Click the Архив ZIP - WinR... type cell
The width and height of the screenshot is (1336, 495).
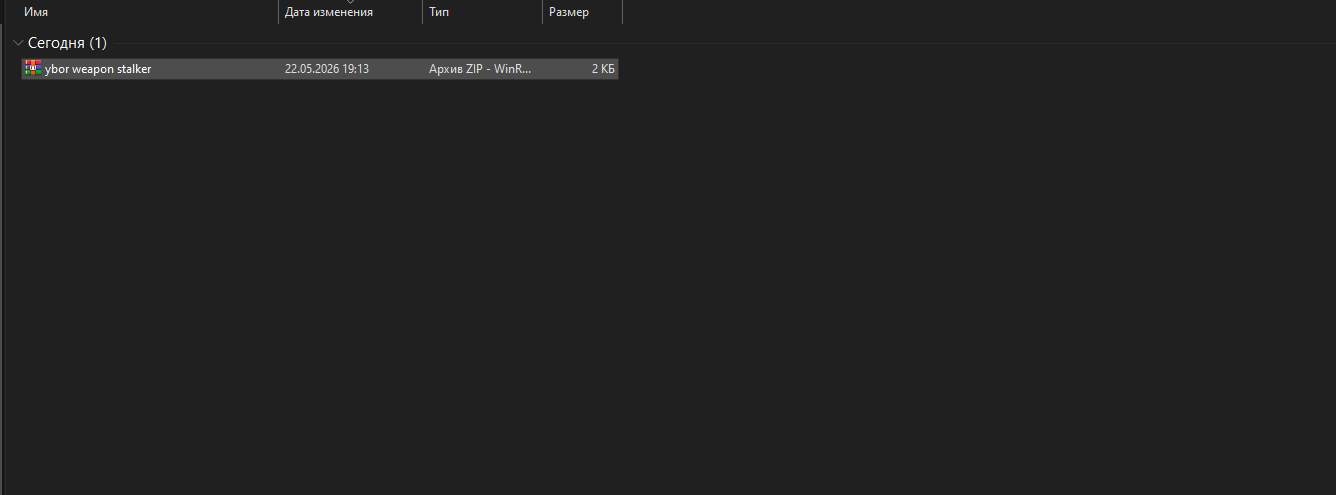click(481, 69)
